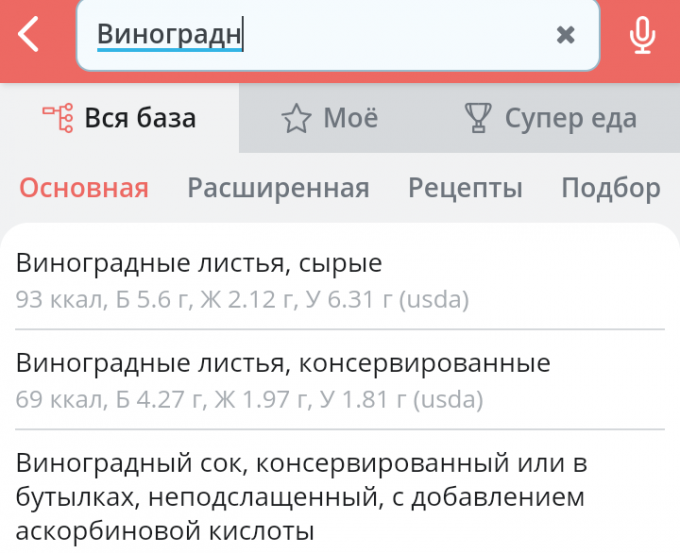The width and height of the screenshot is (680, 553).
Task: Click the аскорбиновой кислоты text line
Action: coord(165,531)
